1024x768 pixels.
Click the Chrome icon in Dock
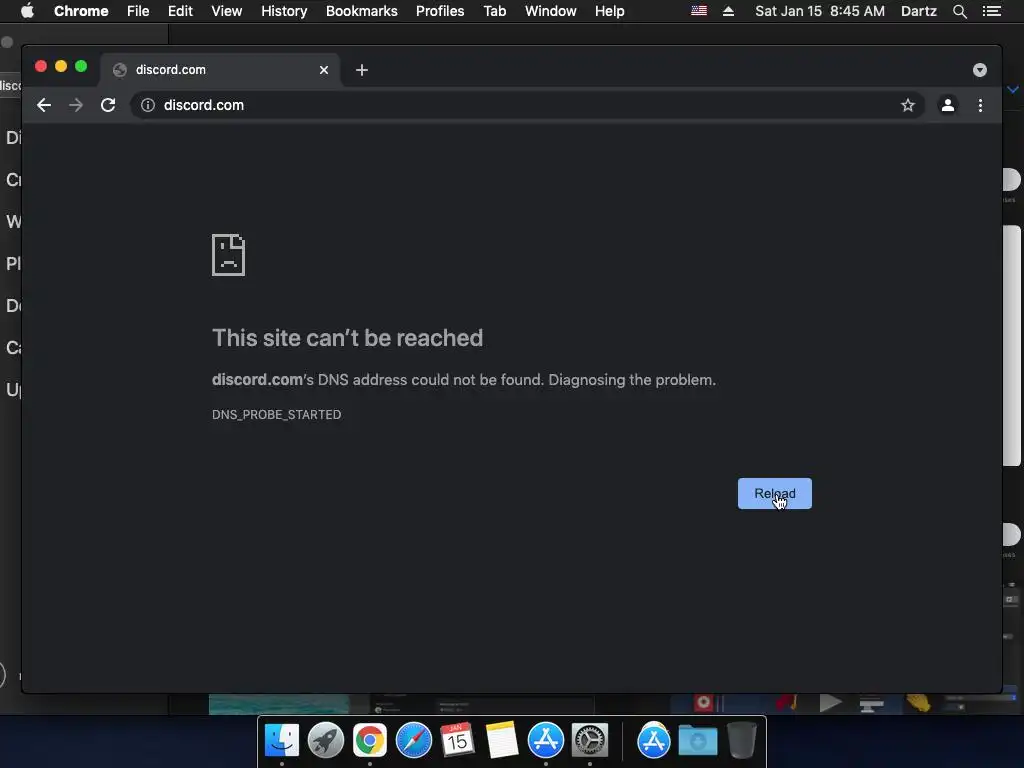click(370, 741)
